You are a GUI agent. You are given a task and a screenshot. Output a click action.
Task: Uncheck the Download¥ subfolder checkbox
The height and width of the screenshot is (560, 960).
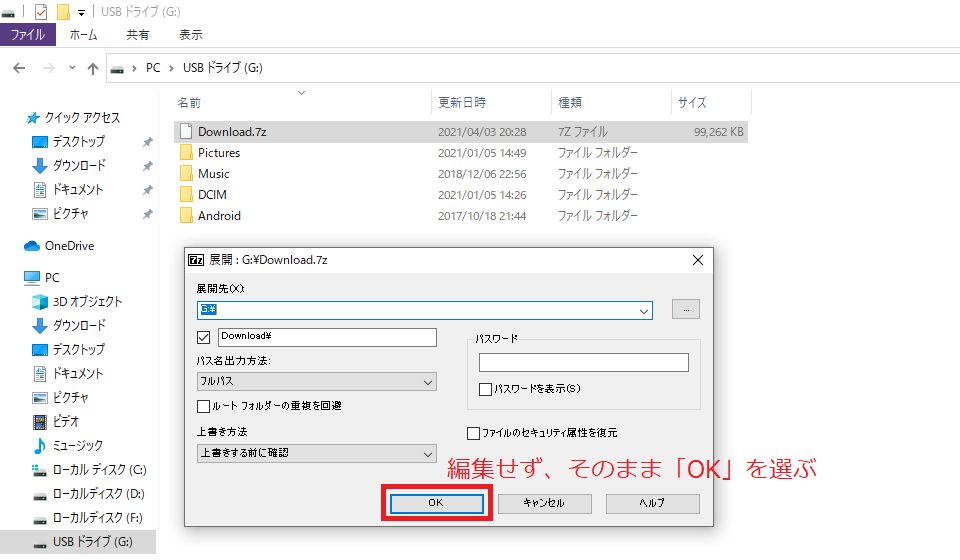204,337
